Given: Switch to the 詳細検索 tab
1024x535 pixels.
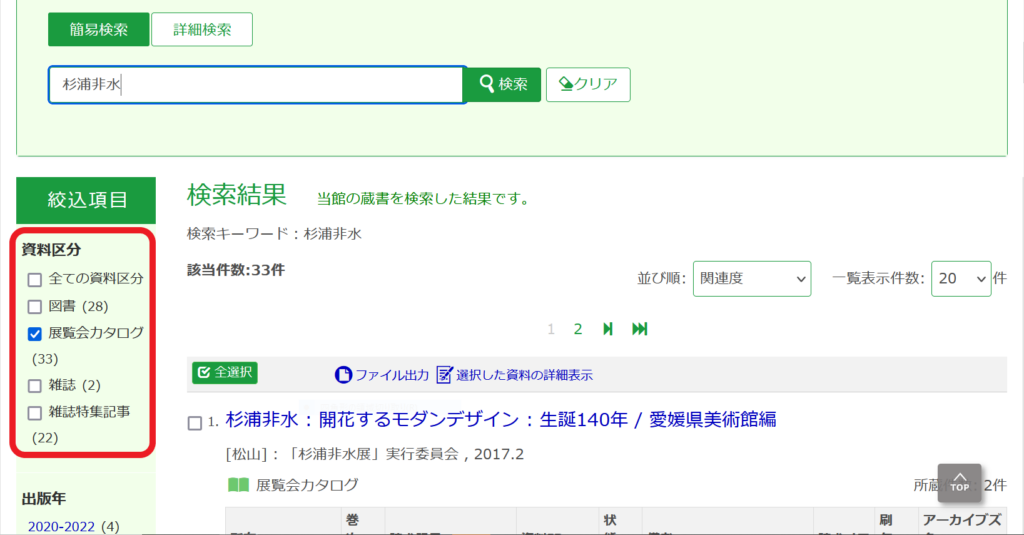Looking at the screenshot, I should coord(202,29).
